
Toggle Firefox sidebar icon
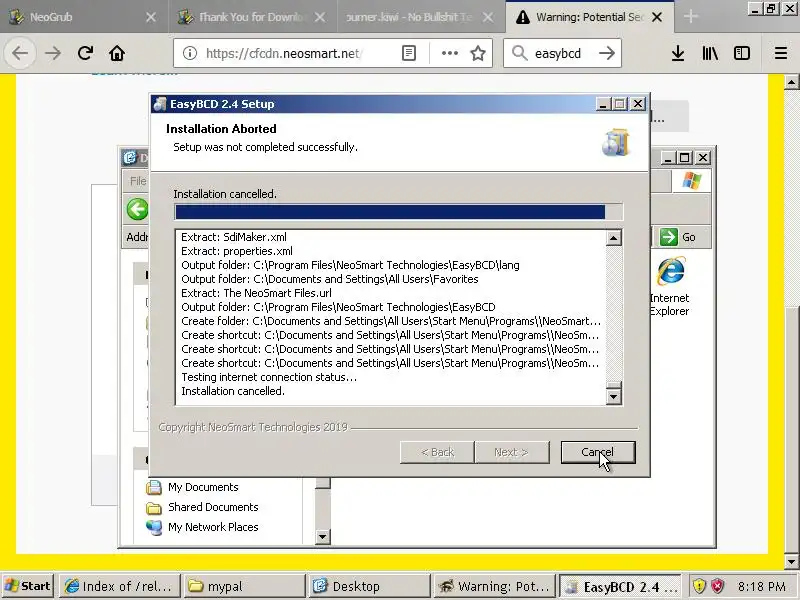[x=742, y=53]
